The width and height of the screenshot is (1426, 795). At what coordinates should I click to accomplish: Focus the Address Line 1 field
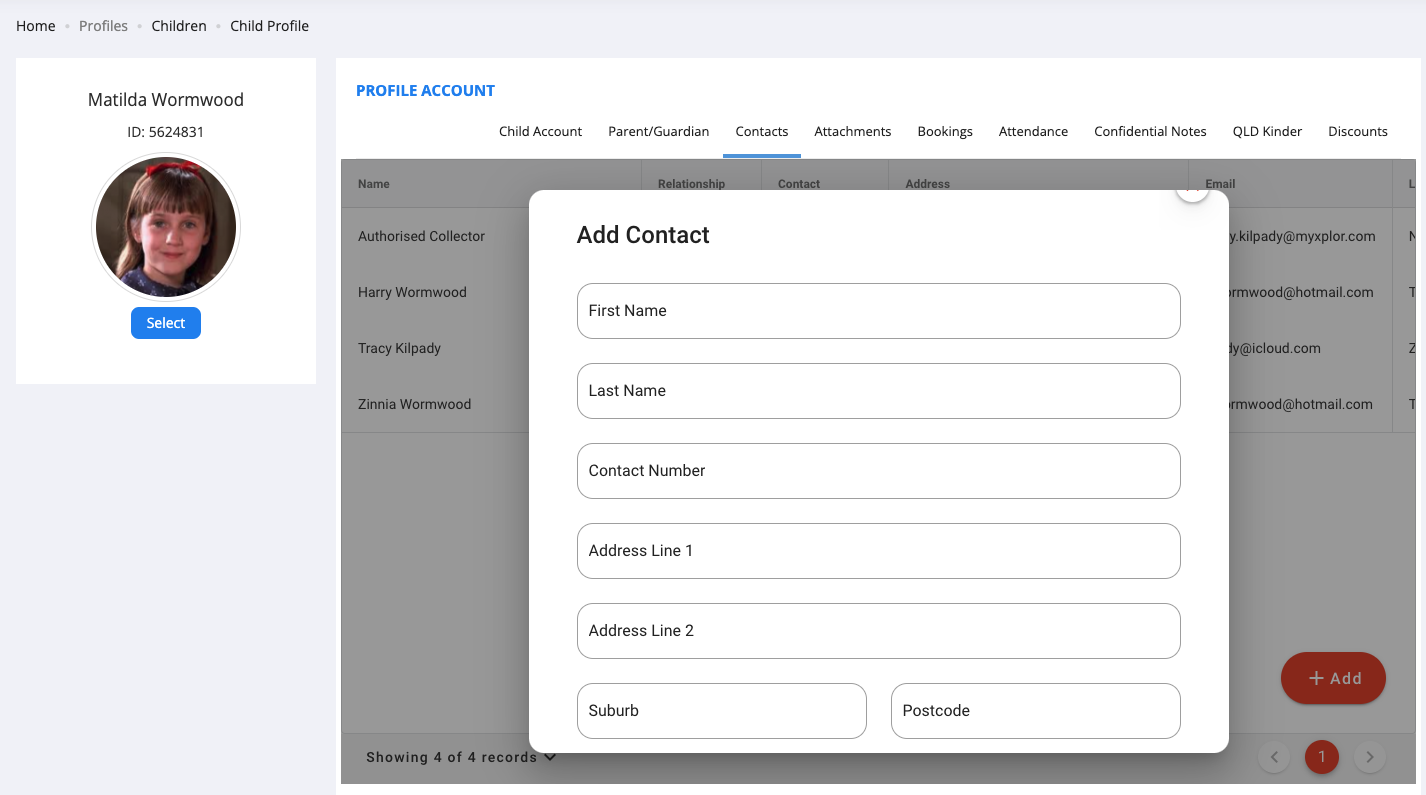pos(879,551)
